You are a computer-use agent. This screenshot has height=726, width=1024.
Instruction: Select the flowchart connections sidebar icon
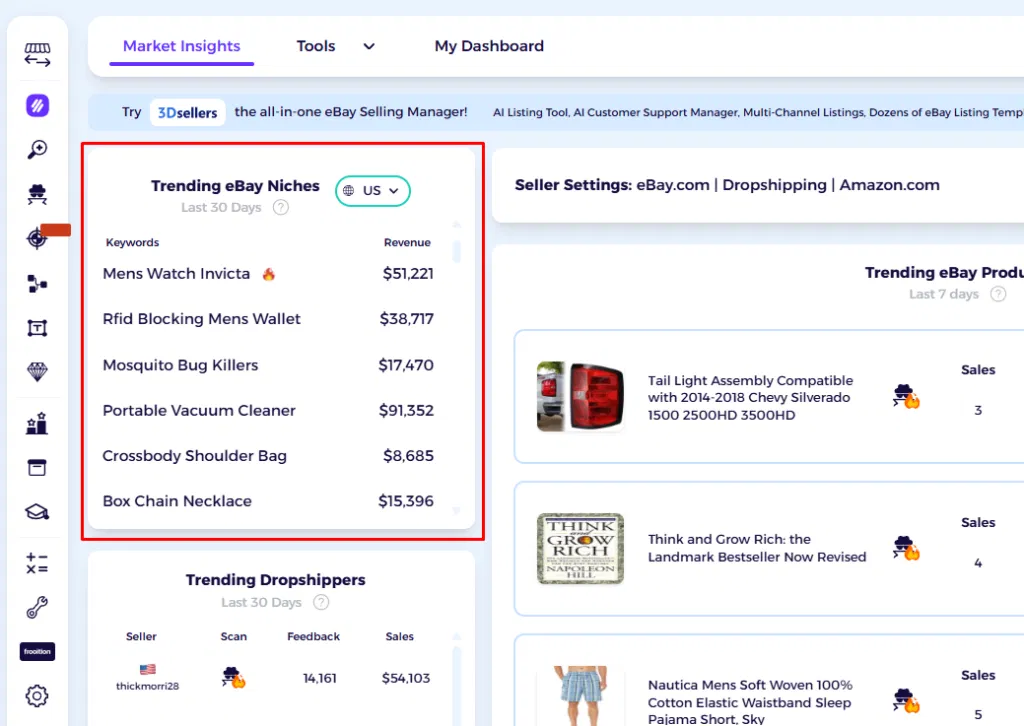(x=37, y=283)
